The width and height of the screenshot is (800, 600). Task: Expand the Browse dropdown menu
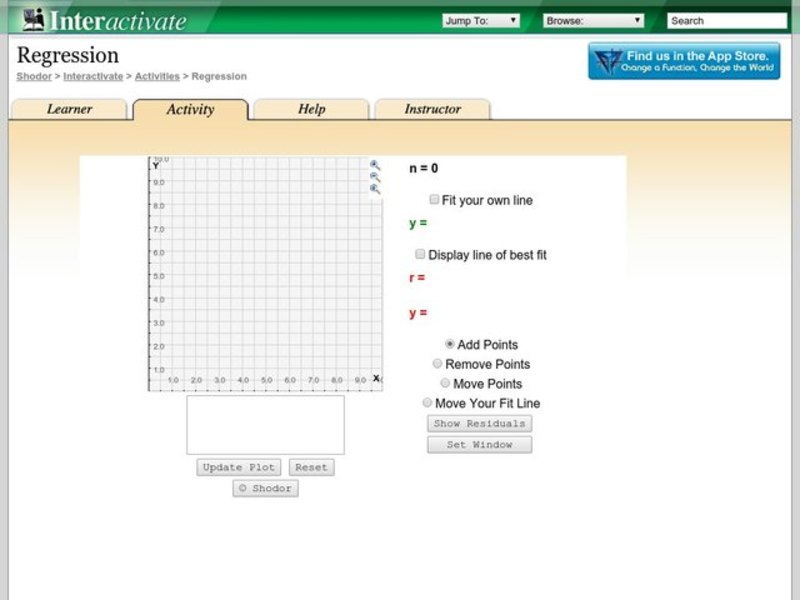593,20
